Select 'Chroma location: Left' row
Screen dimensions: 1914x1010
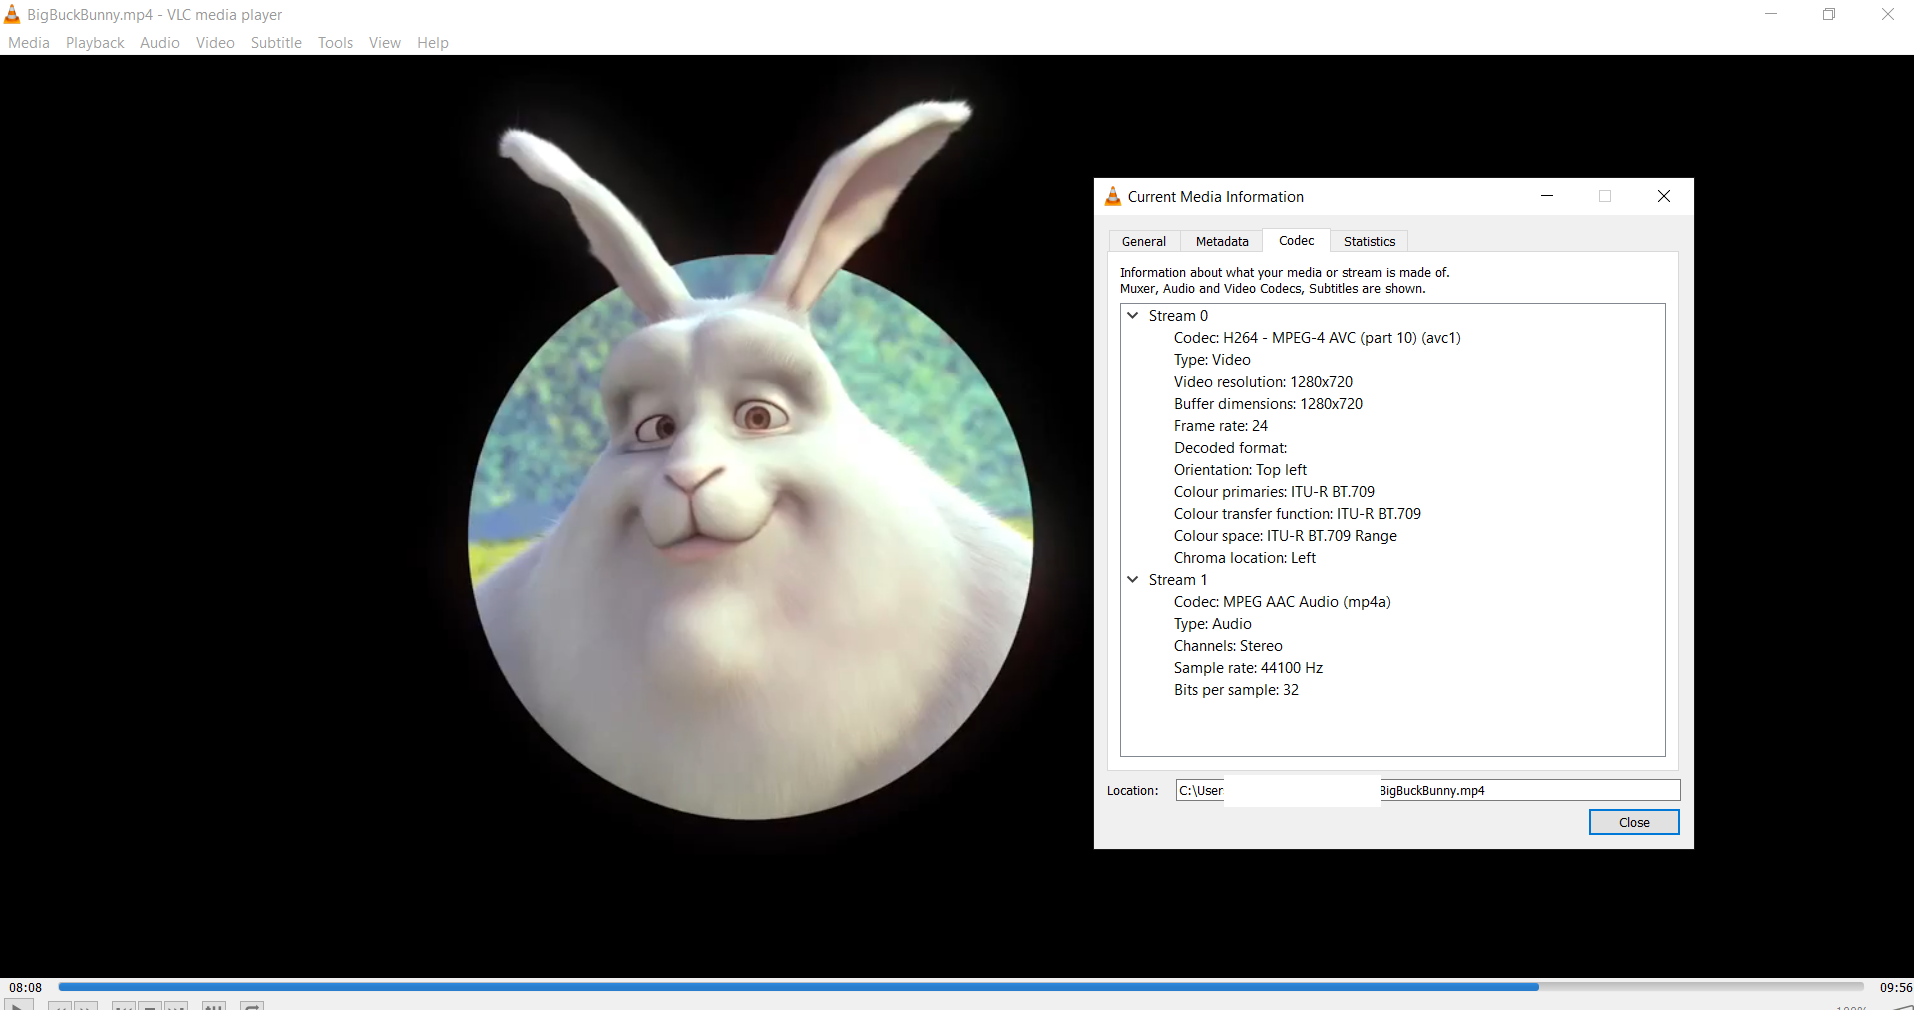pyautogui.click(x=1245, y=558)
